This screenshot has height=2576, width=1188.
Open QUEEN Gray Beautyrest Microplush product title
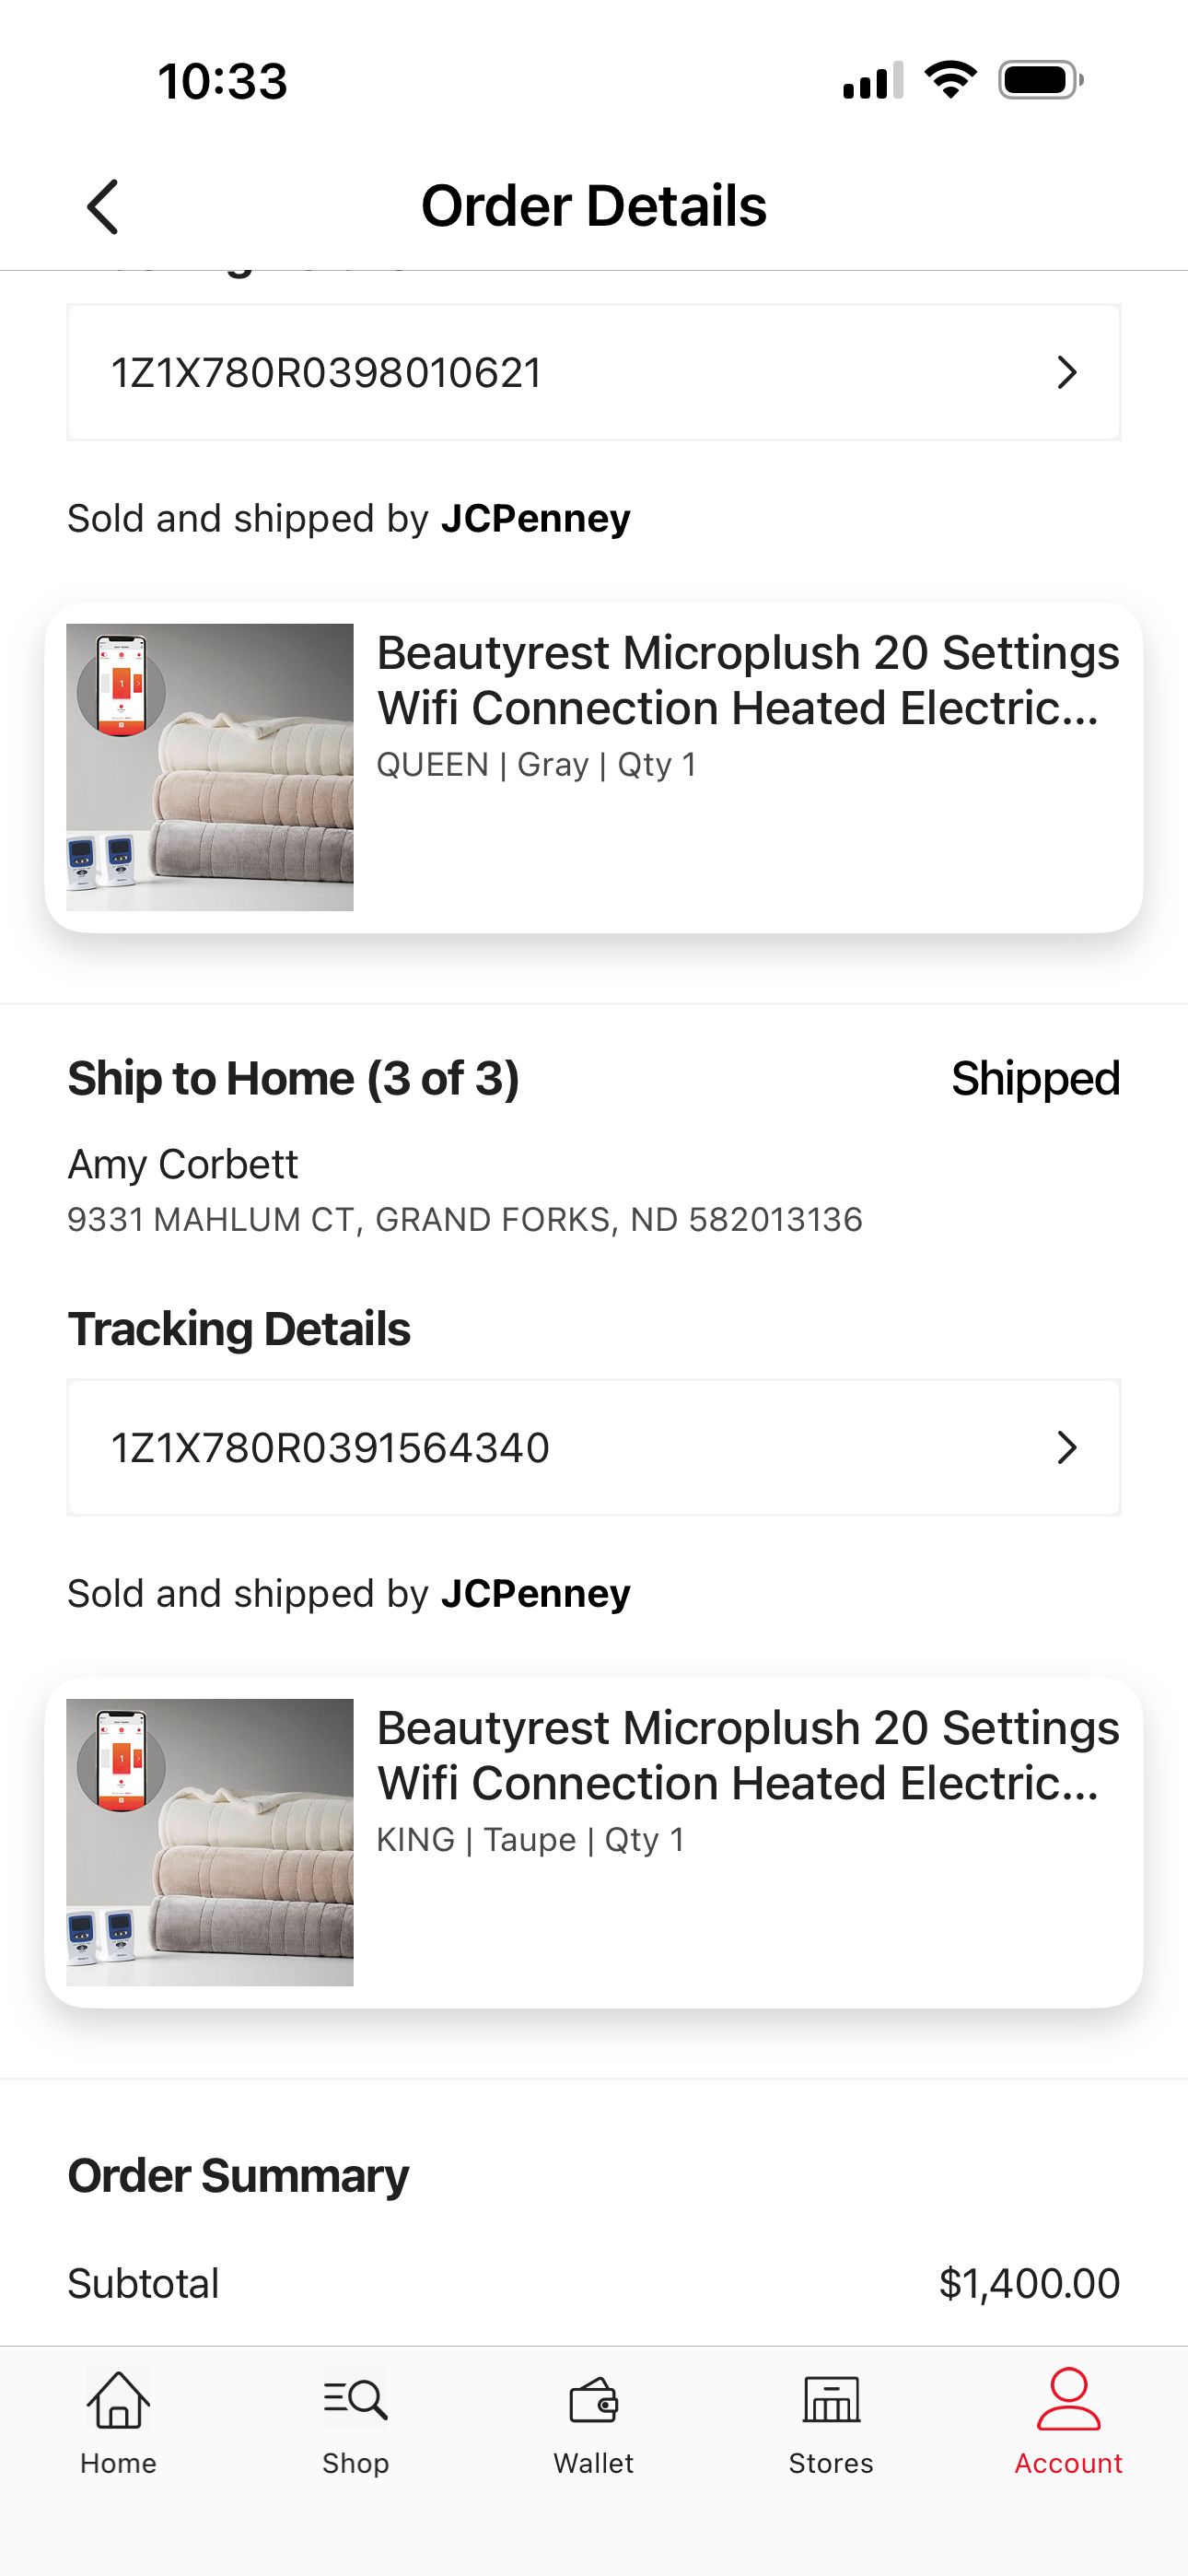pyautogui.click(x=748, y=680)
